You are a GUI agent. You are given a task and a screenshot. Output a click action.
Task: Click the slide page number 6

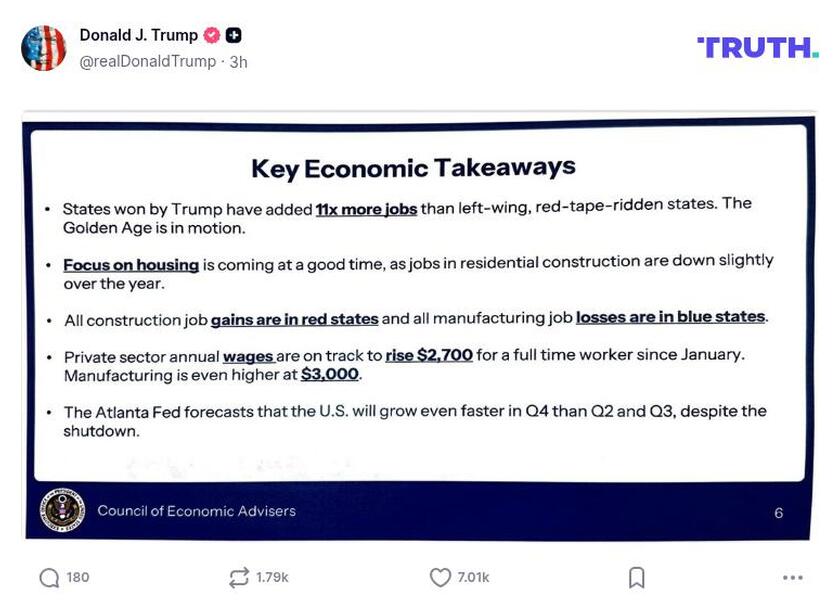point(779,513)
